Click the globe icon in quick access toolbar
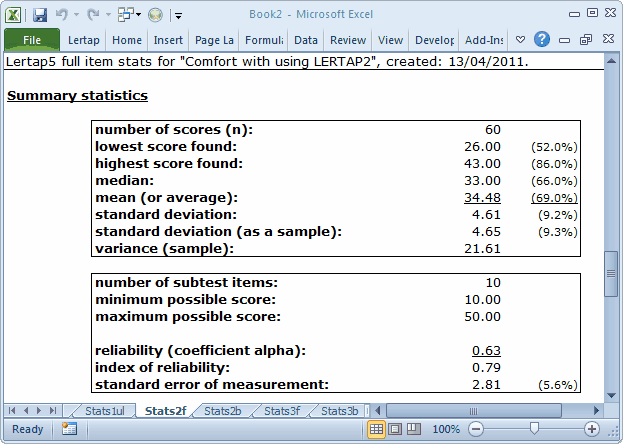The width and height of the screenshot is (623, 444). click(x=155, y=15)
